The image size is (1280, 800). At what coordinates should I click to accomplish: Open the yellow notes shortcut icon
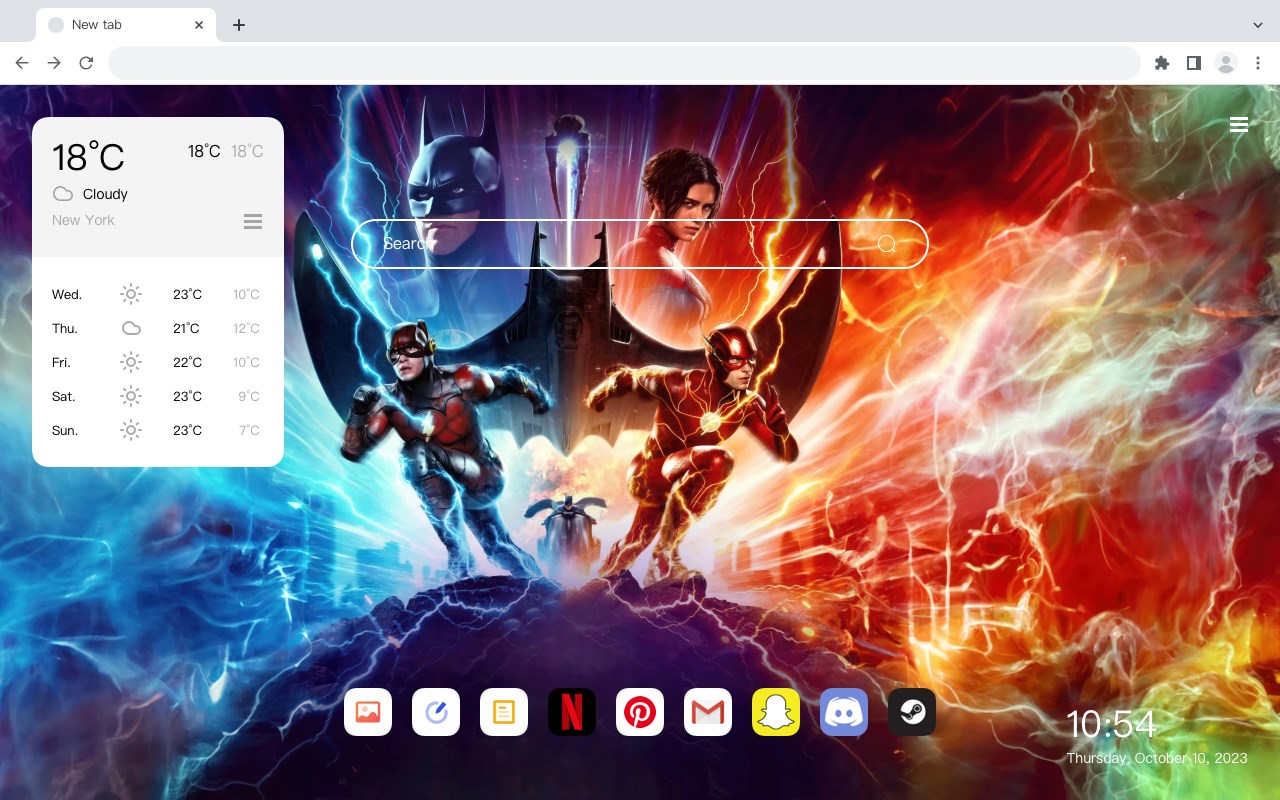(x=504, y=712)
